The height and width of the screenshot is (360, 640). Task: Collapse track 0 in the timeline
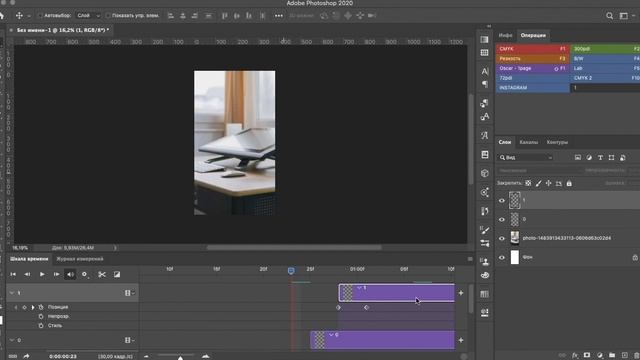point(12,340)
